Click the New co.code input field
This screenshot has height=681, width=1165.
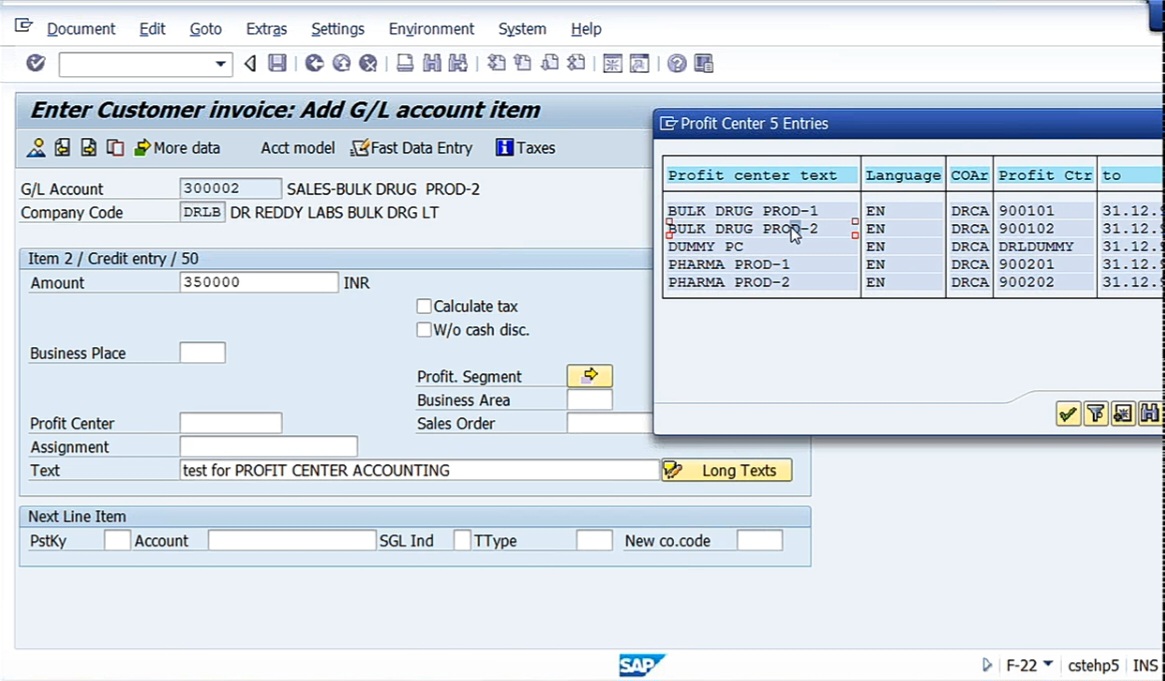(759, 541)
